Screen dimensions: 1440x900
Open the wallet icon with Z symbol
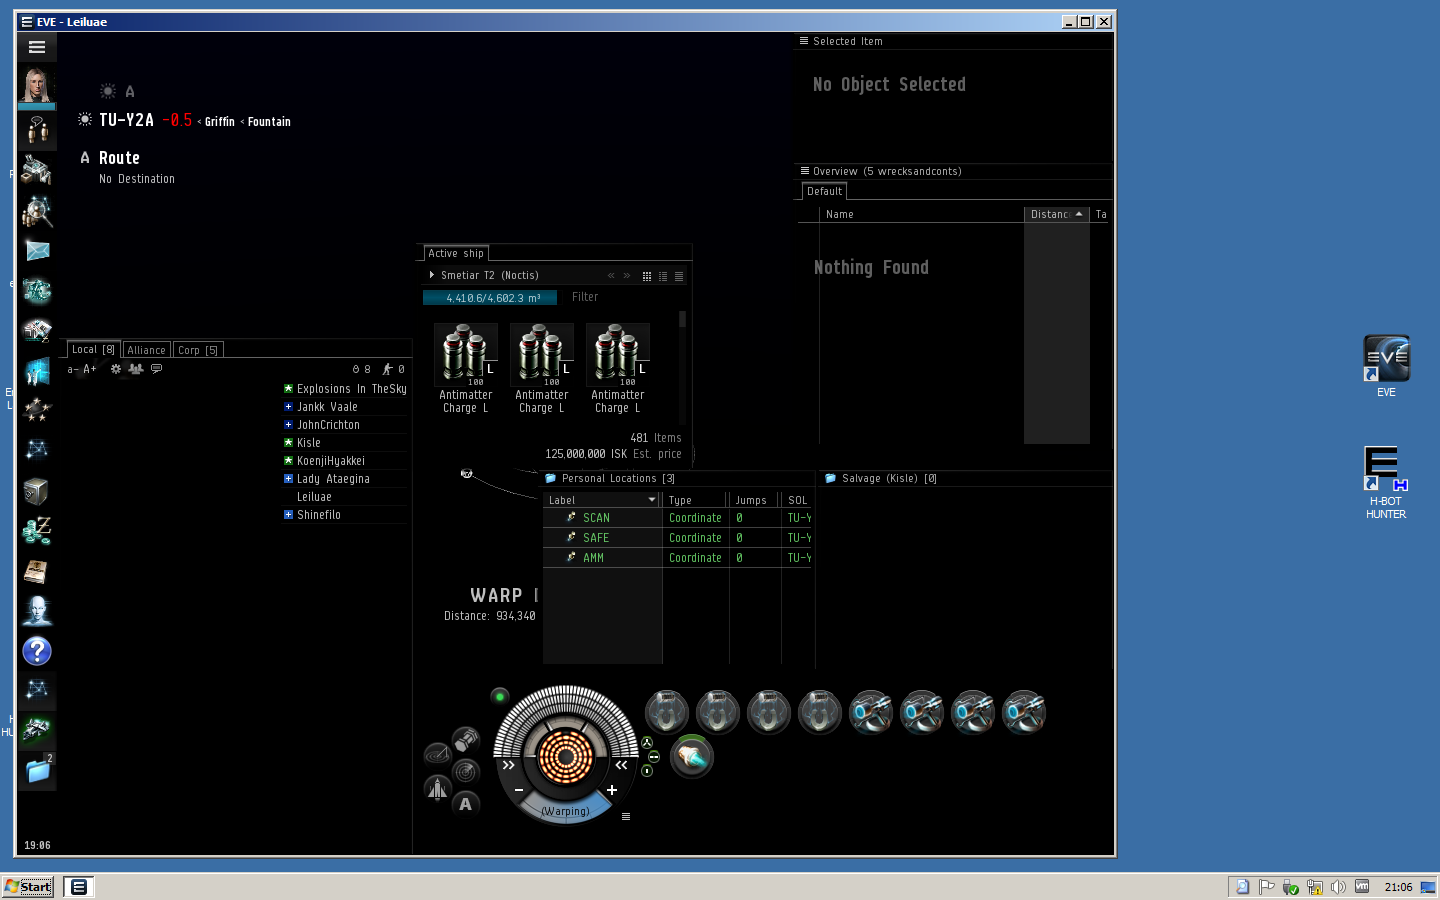click(37, 531)
